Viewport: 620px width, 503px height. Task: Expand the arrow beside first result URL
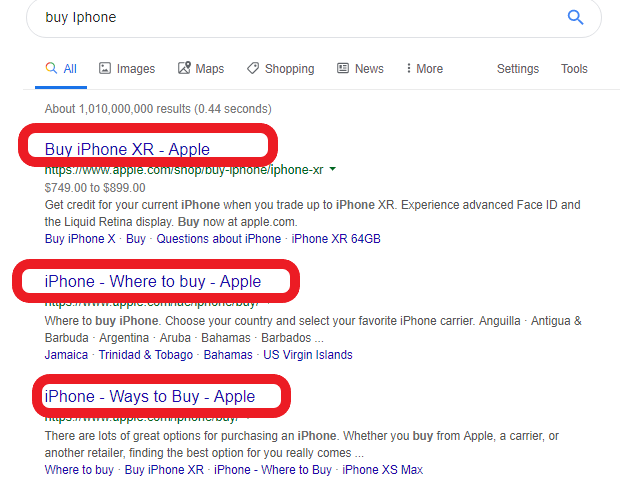(x=332, y=170)
